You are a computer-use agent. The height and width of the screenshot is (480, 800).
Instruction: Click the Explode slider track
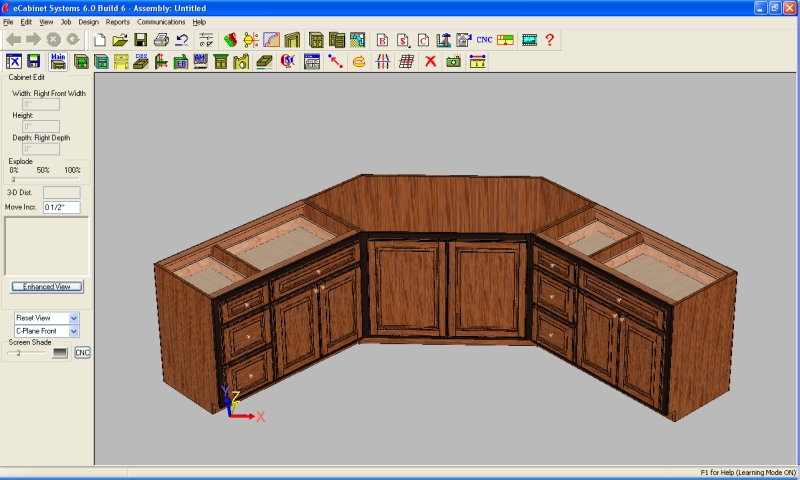[x=45, y=180]
